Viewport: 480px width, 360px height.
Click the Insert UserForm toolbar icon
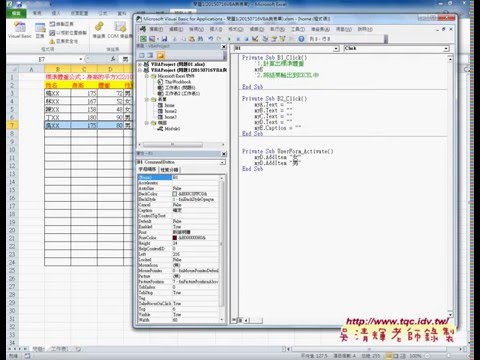pos(152,39)
